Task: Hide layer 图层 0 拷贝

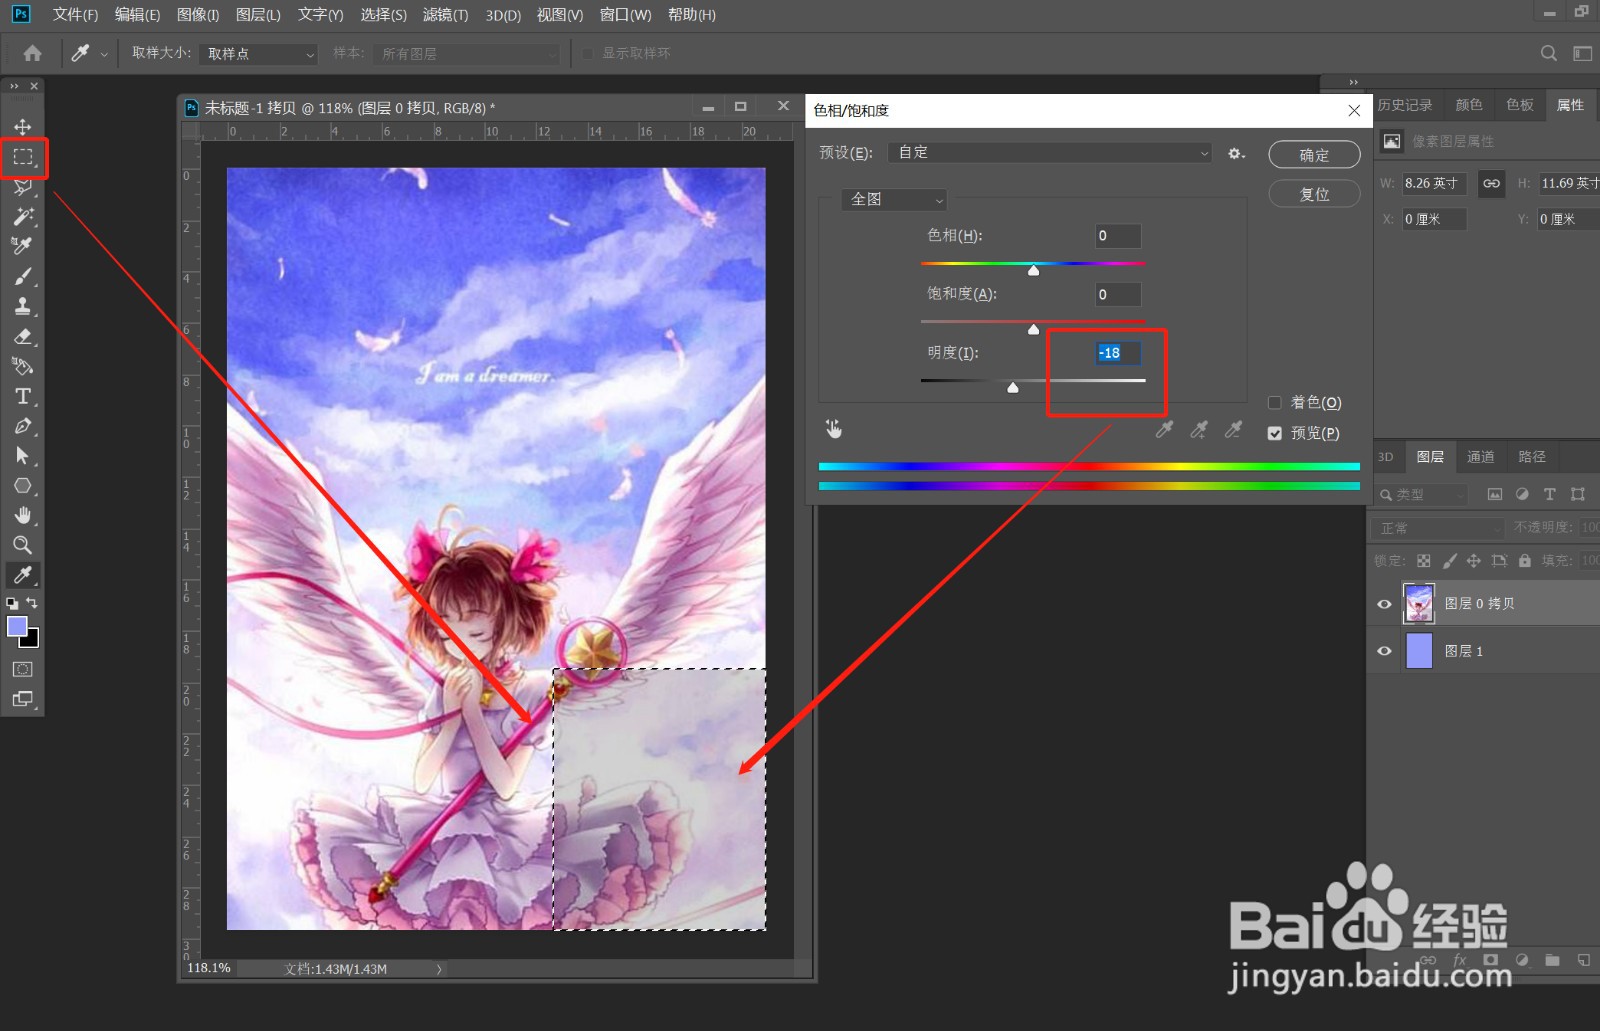Action: coord(1384,604)
